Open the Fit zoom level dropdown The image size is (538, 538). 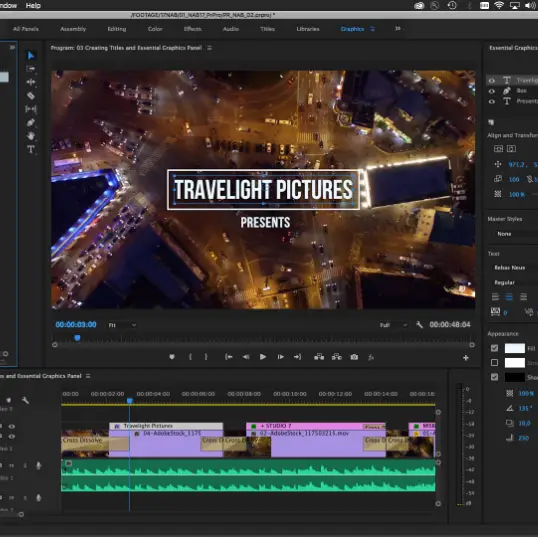pos(122,325)
